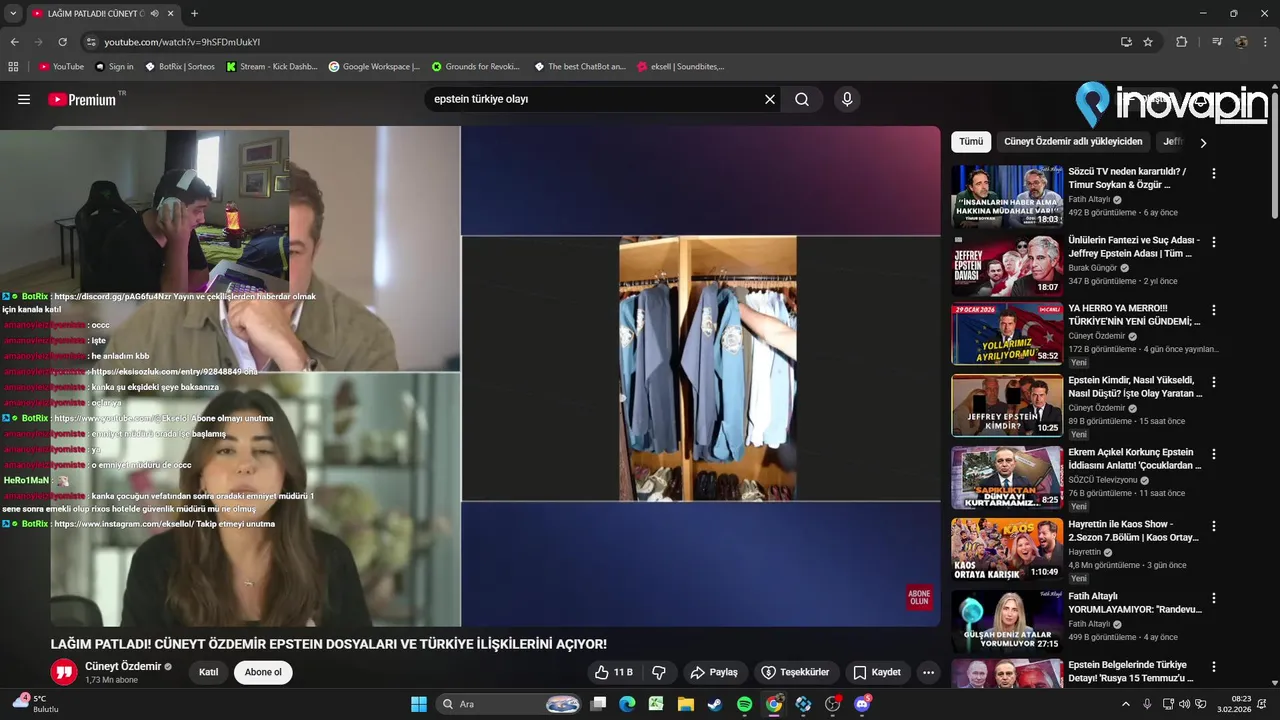Run search with magnifier button
Image resolution: width=1280 pixels, height=720 pixels.
(x=802, y=99)
